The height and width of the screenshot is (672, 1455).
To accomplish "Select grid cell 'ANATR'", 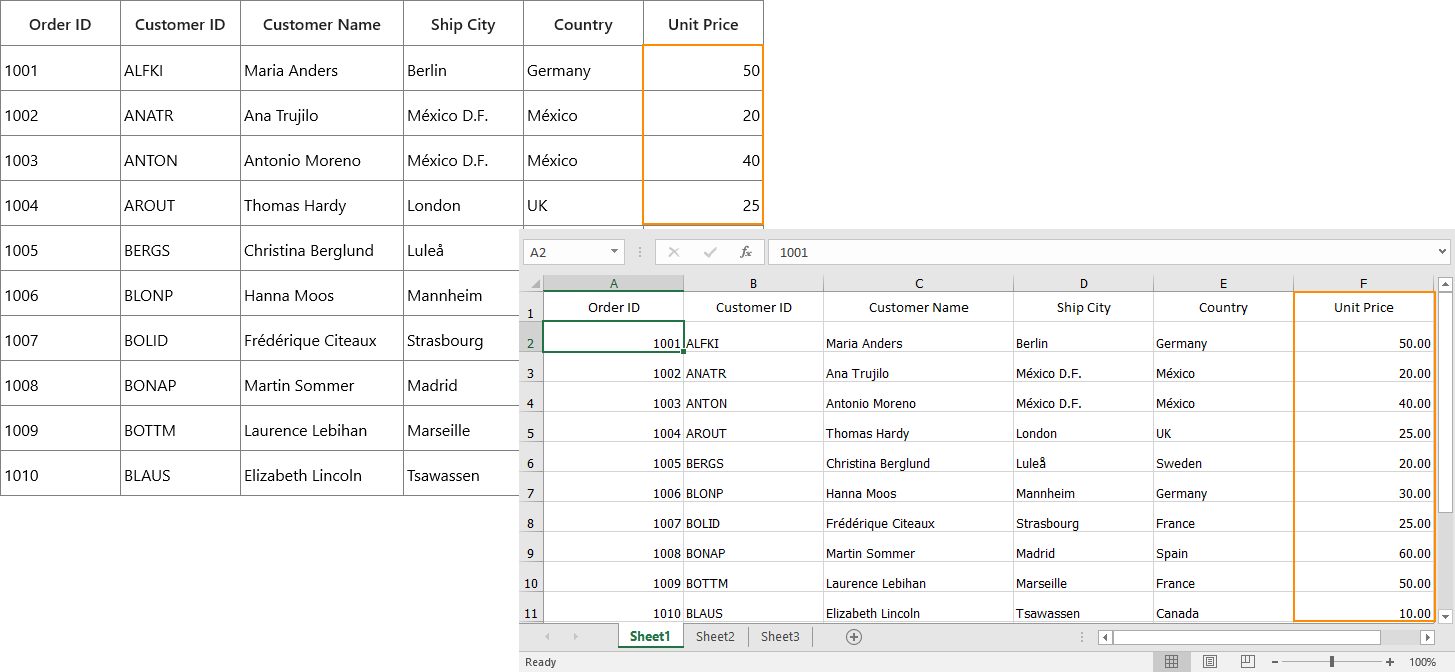I will 180,115.
